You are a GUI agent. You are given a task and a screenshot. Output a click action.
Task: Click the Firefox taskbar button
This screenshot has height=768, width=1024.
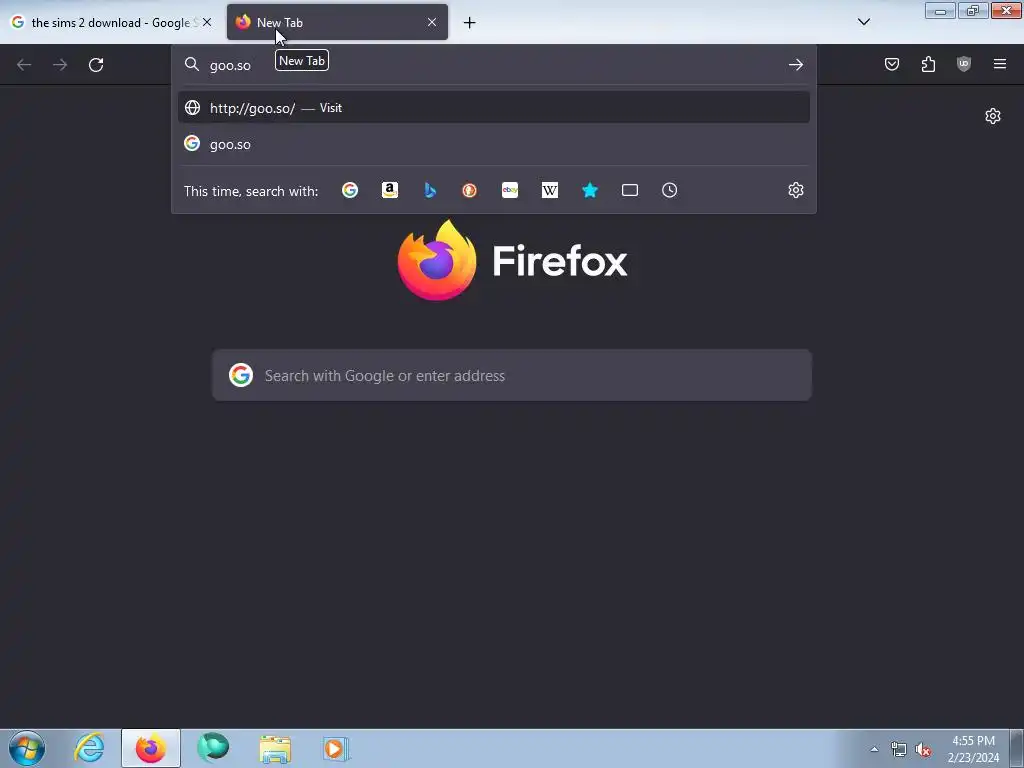click(151, 748)
